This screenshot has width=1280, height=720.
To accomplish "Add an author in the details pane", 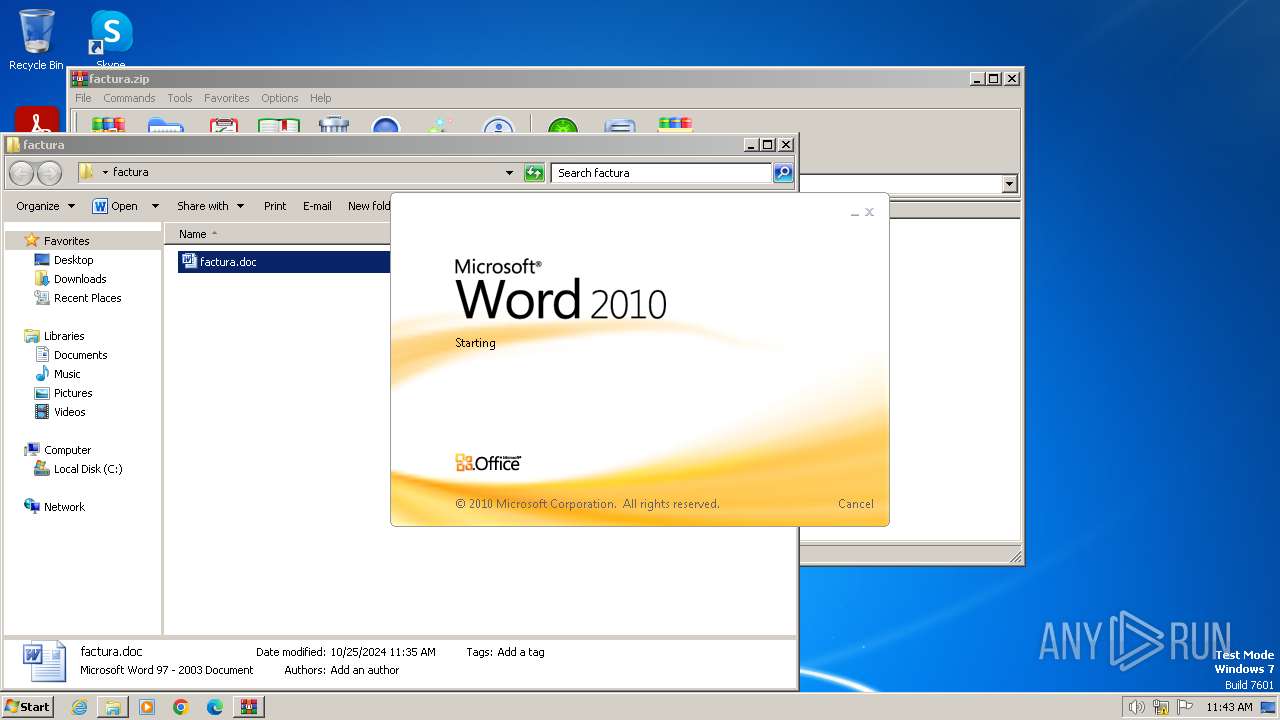I will [x=365, y=670].
